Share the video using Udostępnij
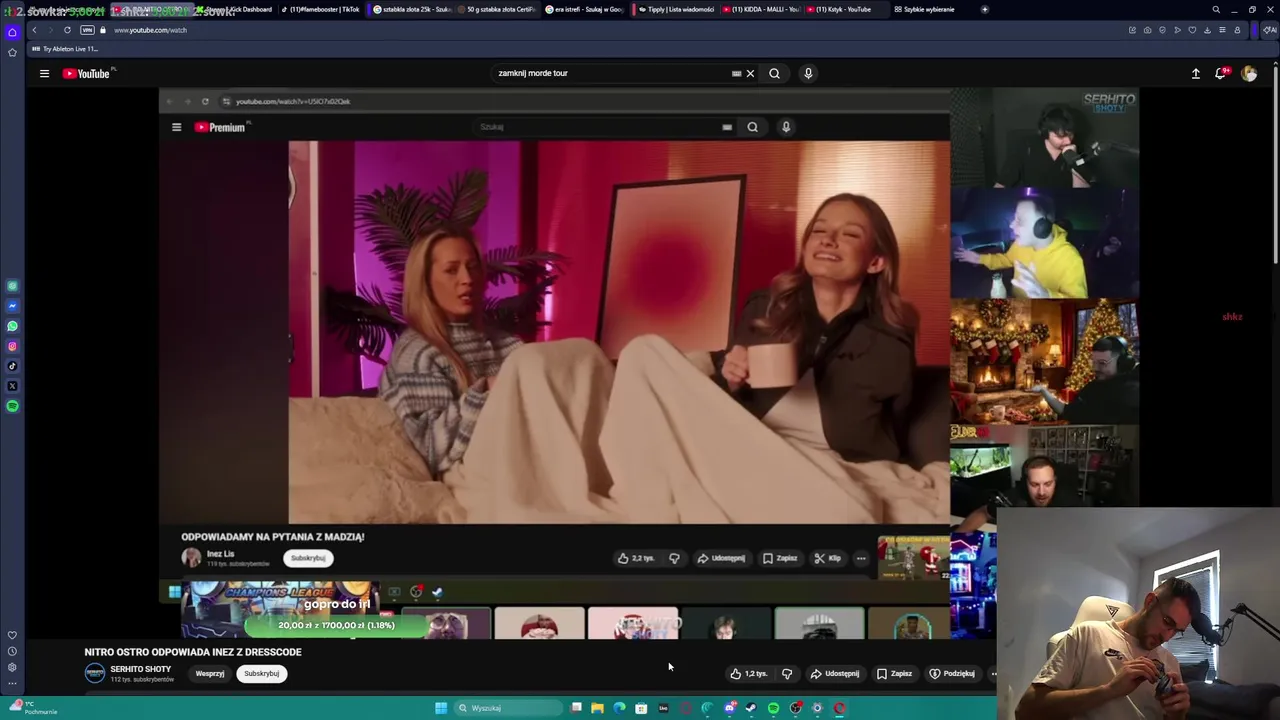 point(834,673)
